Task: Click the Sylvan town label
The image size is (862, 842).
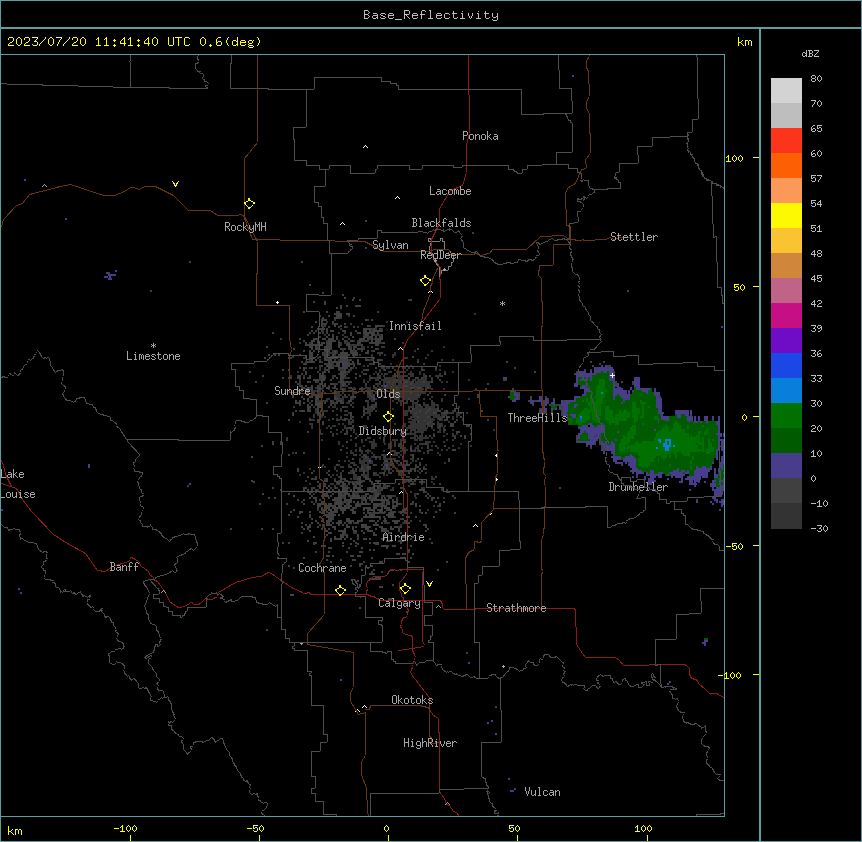Action: [x=390, y=245]
